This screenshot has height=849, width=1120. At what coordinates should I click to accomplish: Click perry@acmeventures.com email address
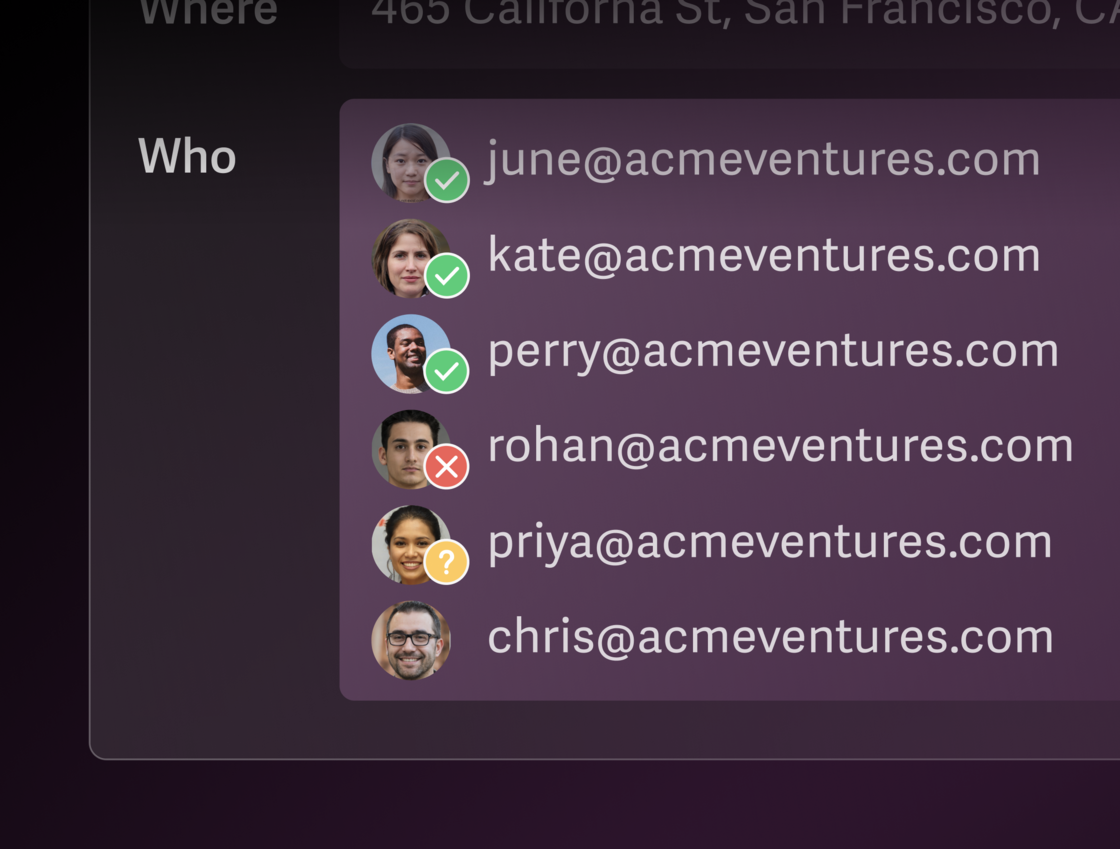(x=772, y=351)
